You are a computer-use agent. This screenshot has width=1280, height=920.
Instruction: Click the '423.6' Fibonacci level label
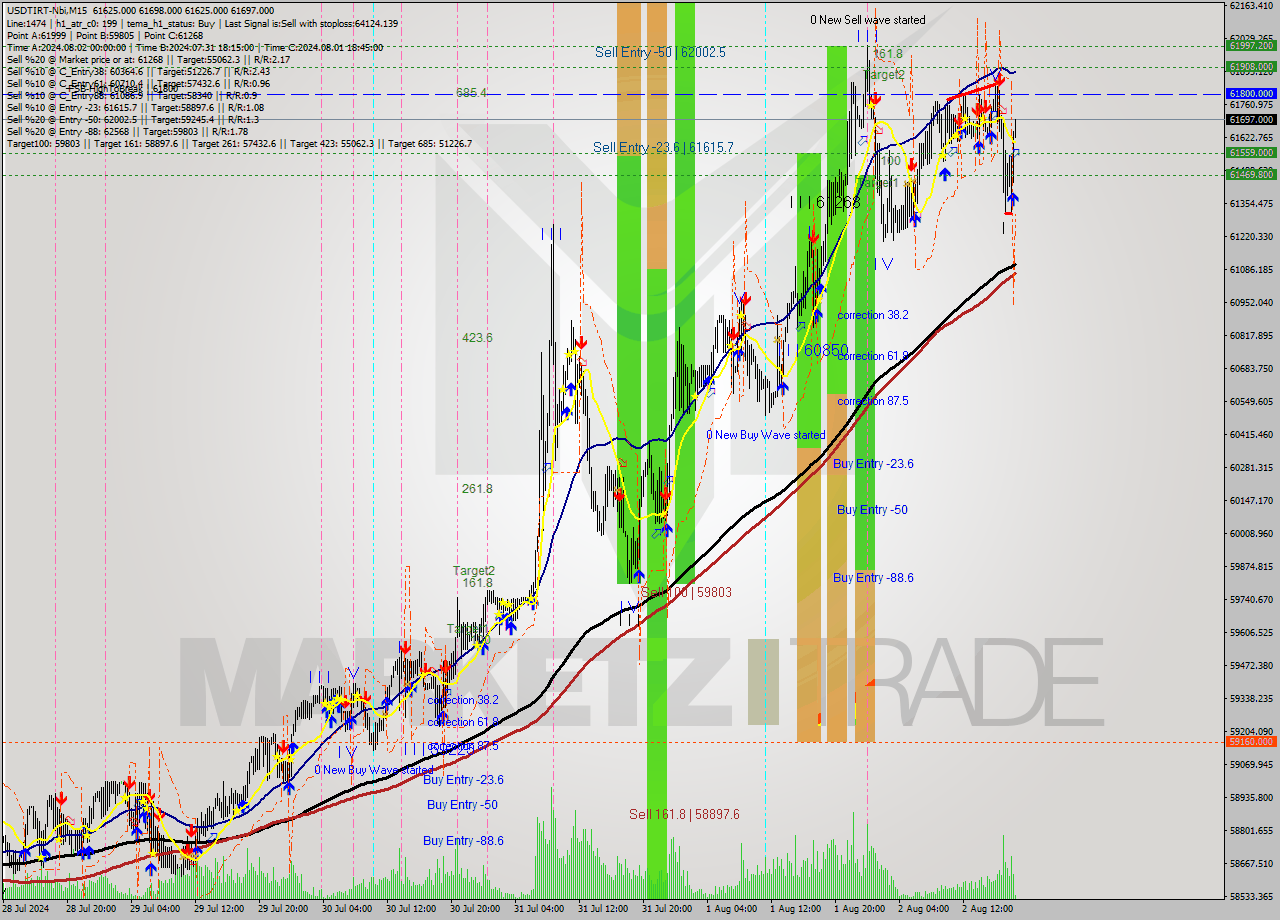coord(477,338)
